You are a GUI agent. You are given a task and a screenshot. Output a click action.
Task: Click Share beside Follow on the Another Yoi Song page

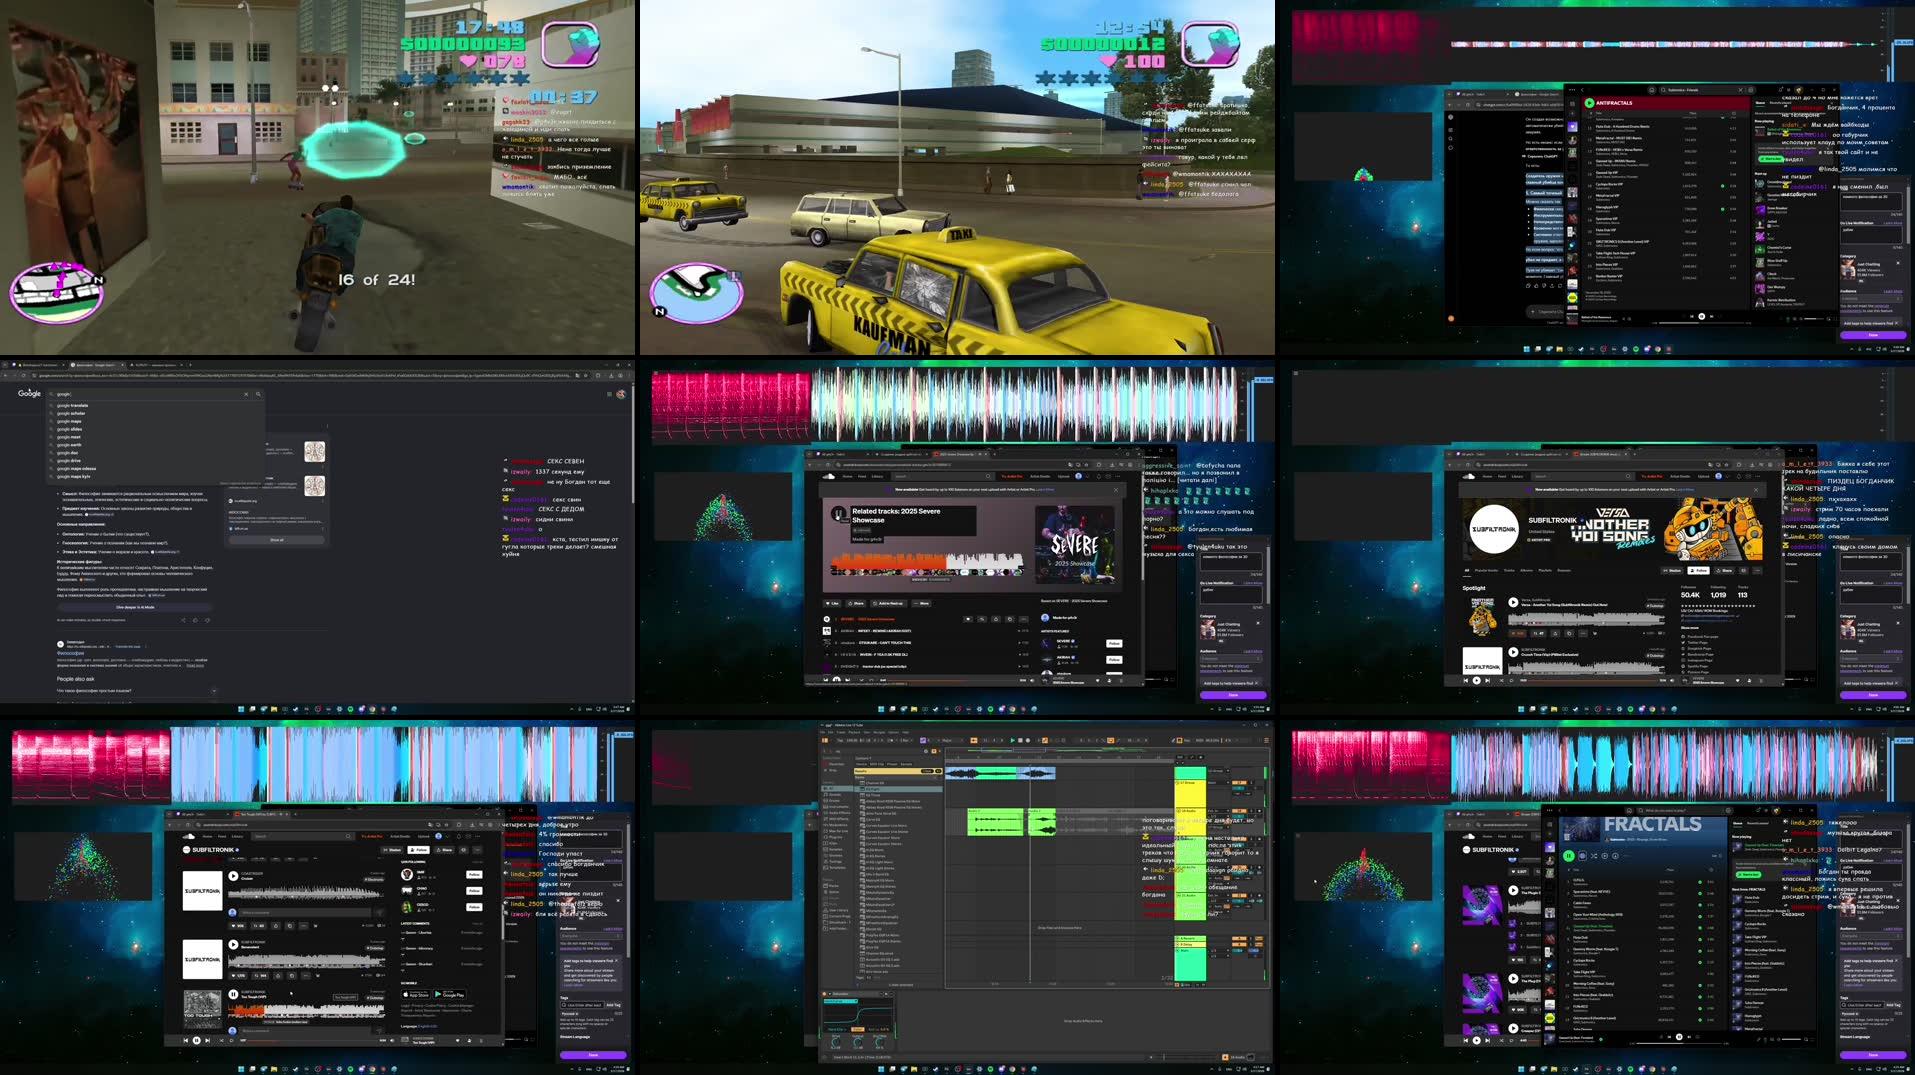[x=1724, y=570]
